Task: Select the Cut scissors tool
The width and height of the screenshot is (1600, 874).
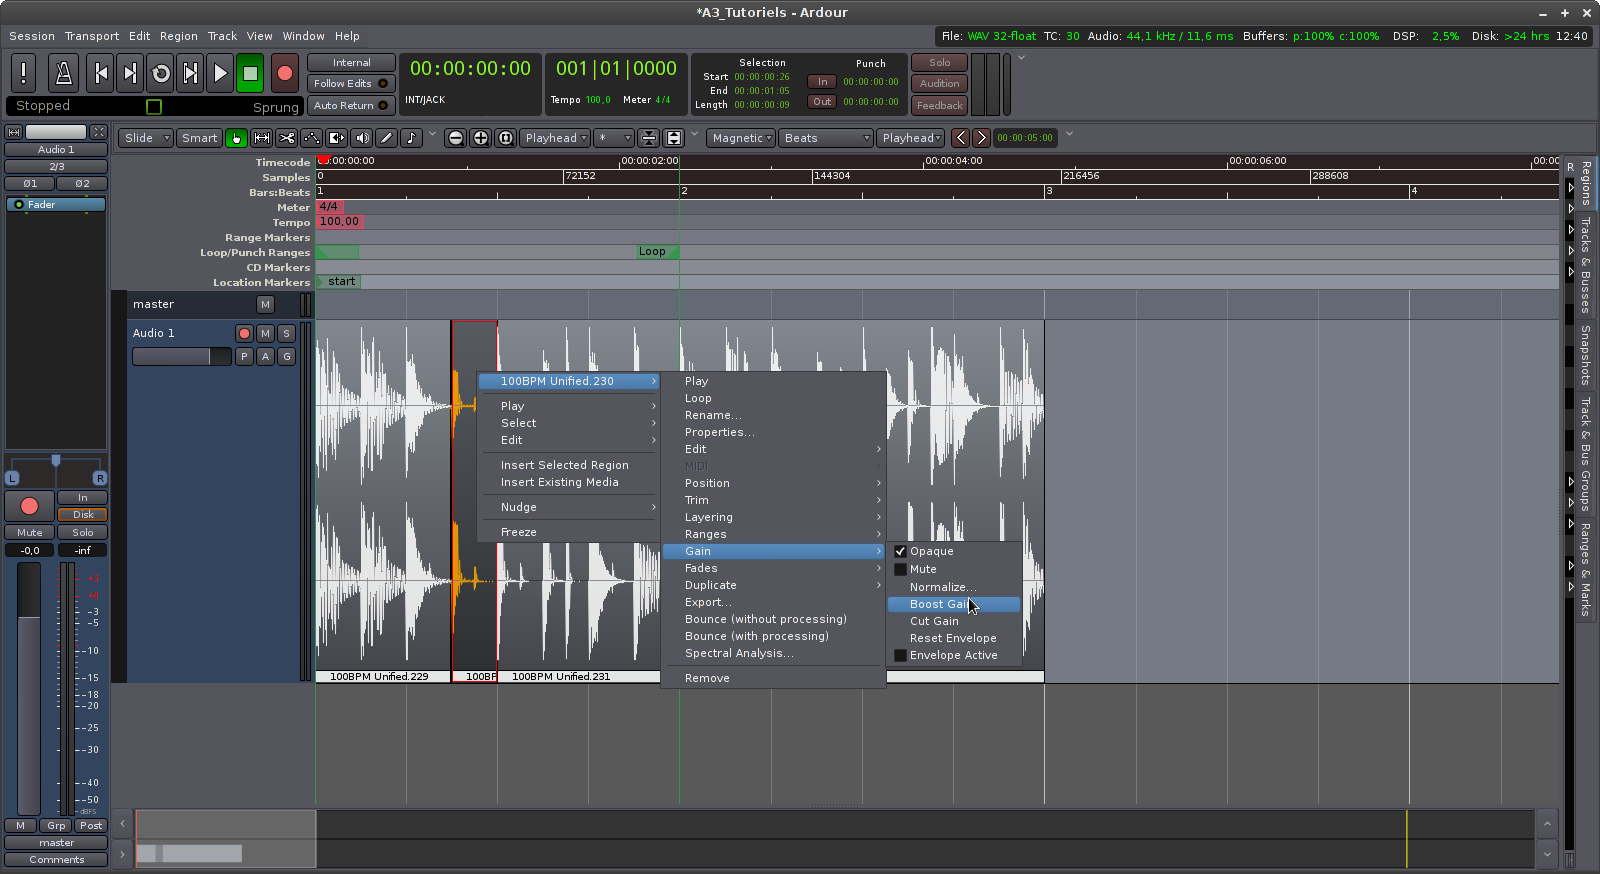Action: click(x=287, y=138)
